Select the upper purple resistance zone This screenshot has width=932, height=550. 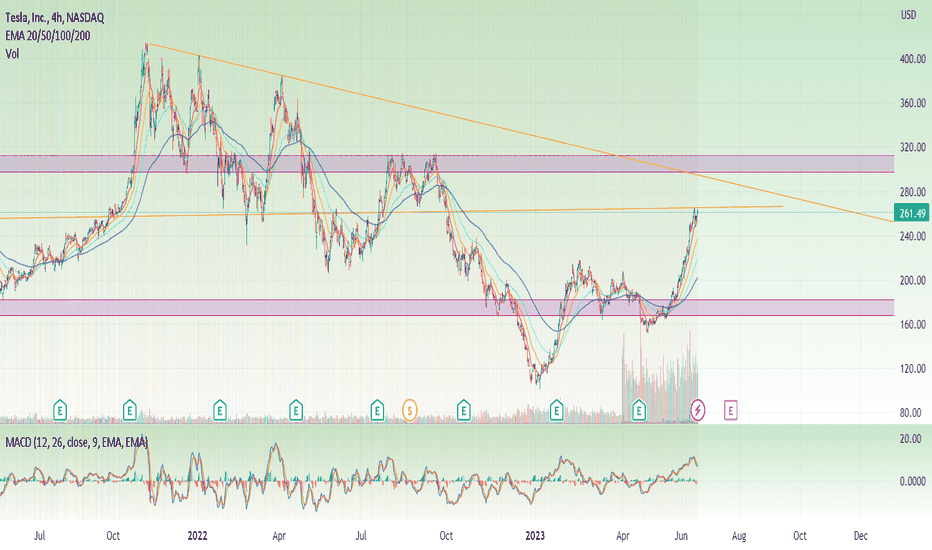[x=447, y=164]
